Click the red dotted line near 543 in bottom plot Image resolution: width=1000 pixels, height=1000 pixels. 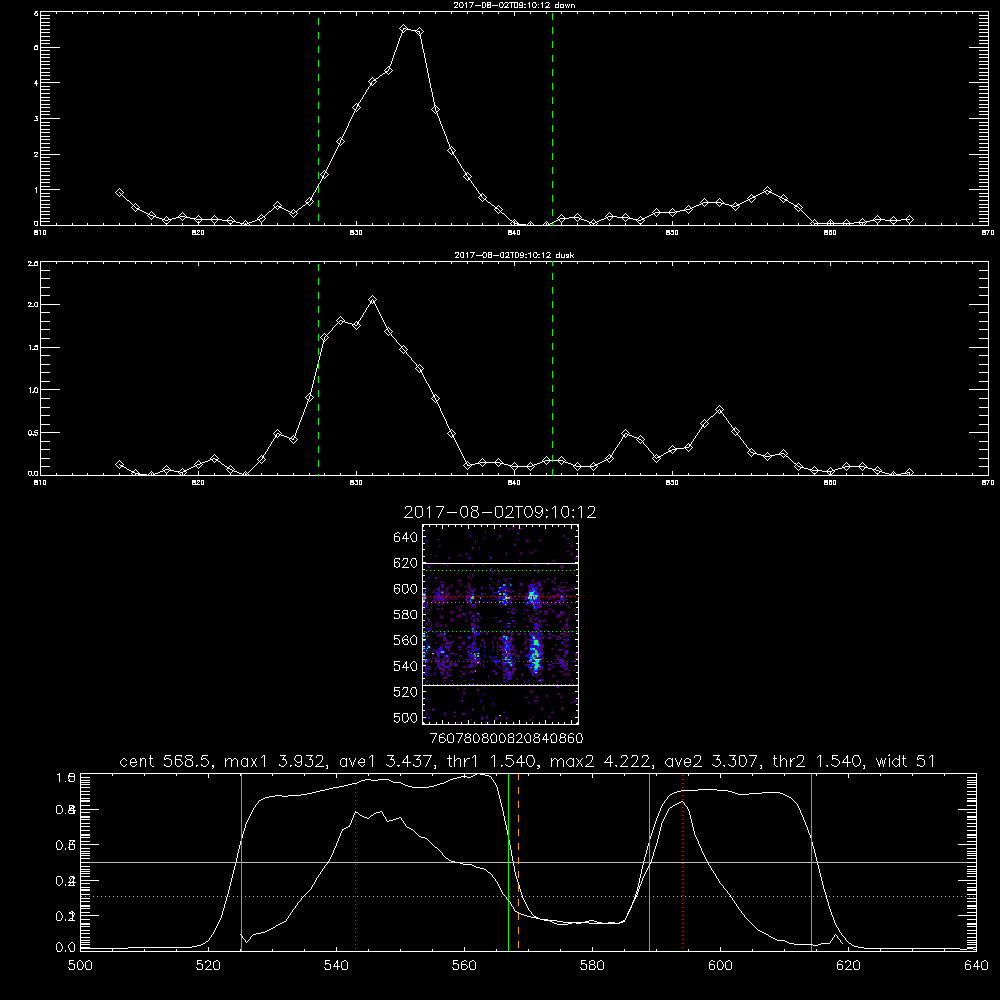pyautogui.click(x=355, y=861)
